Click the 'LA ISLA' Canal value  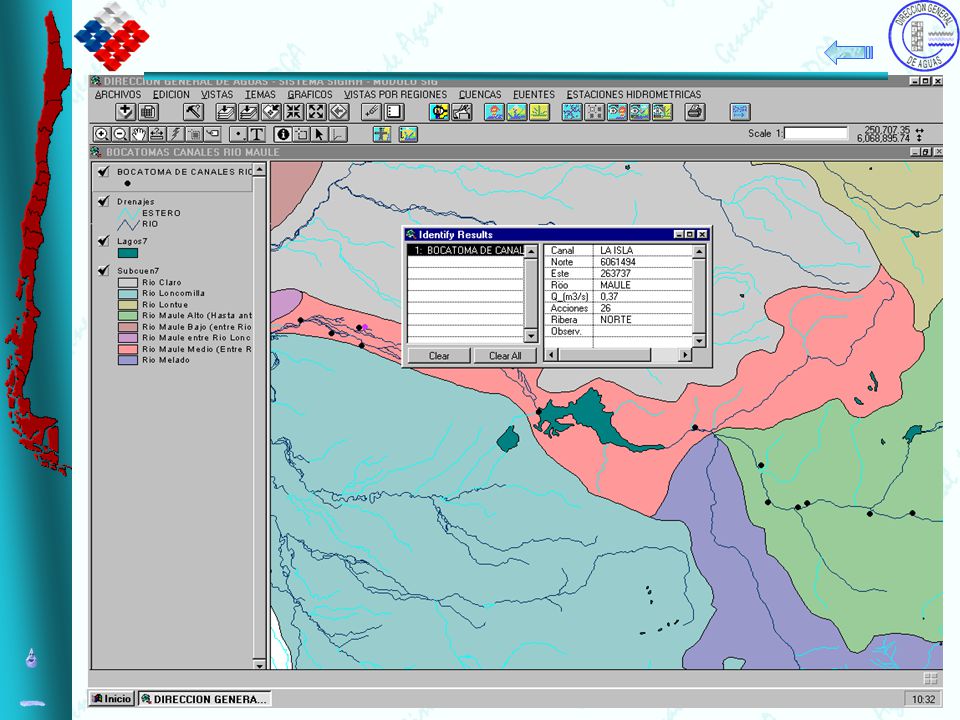[x=617, y=250]
